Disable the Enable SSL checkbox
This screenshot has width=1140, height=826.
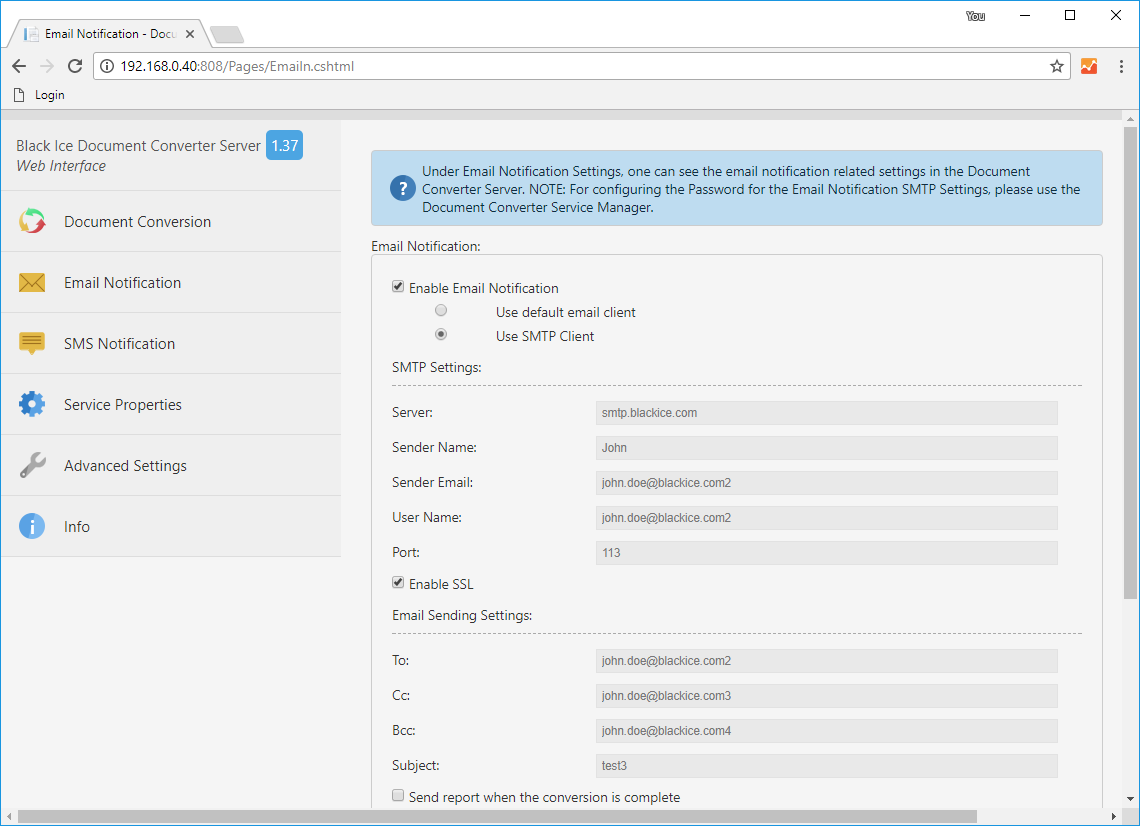point(398,582)
